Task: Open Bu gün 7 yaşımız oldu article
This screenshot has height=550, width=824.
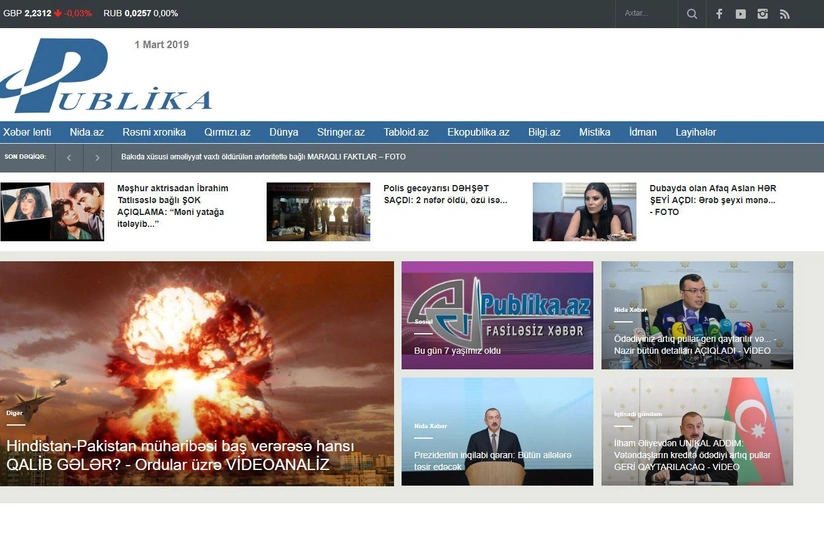Action: (x=497, y=315)
